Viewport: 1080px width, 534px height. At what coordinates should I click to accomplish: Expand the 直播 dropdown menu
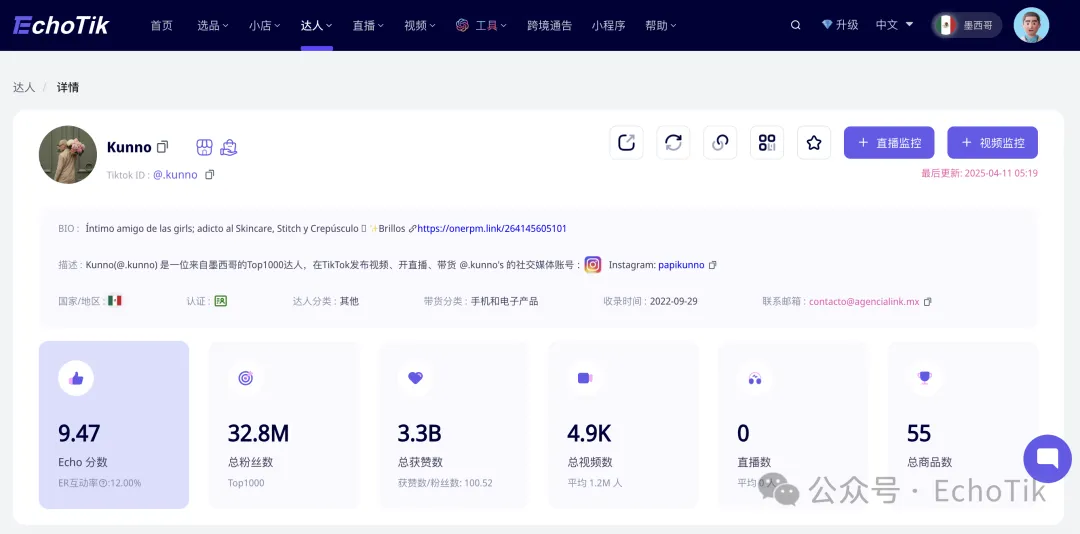pyautogui.click(x=368, y=25)
